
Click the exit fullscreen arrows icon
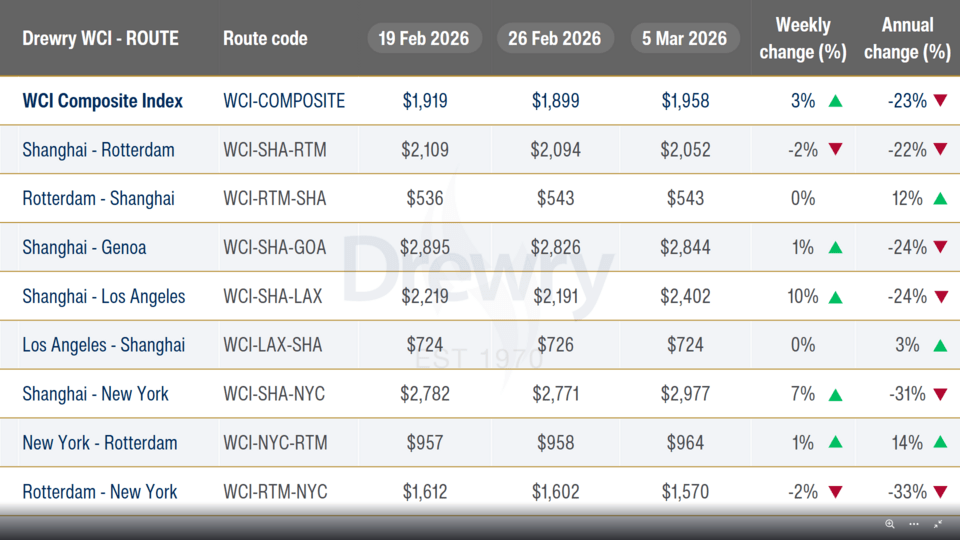938,524
